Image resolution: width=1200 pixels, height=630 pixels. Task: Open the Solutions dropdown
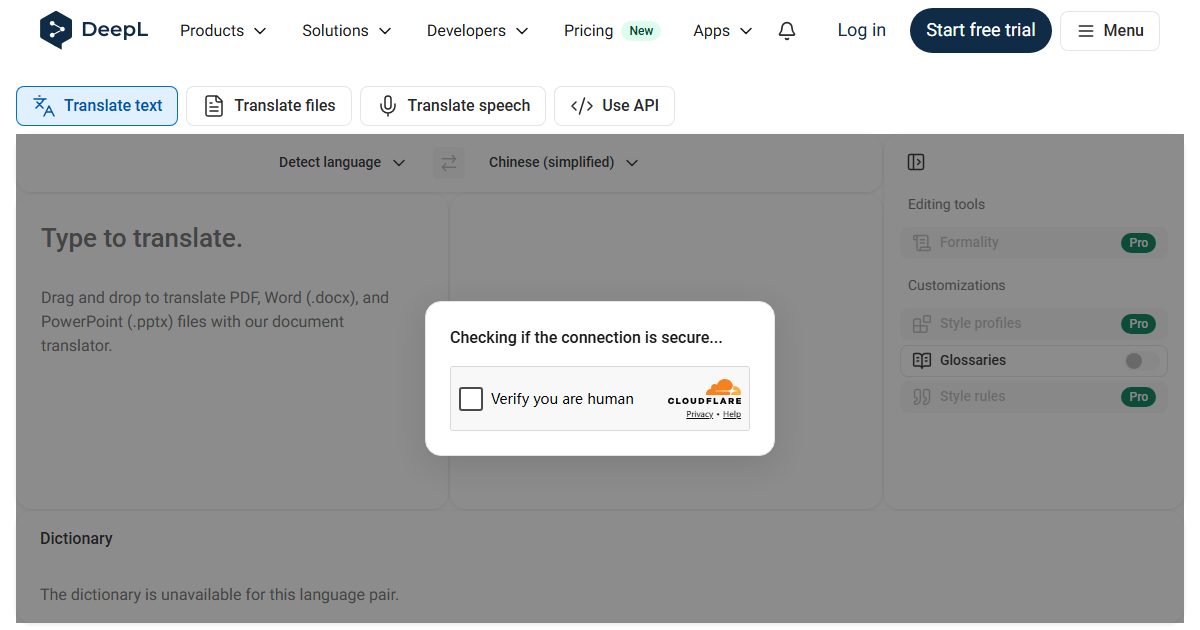[347, 31]
